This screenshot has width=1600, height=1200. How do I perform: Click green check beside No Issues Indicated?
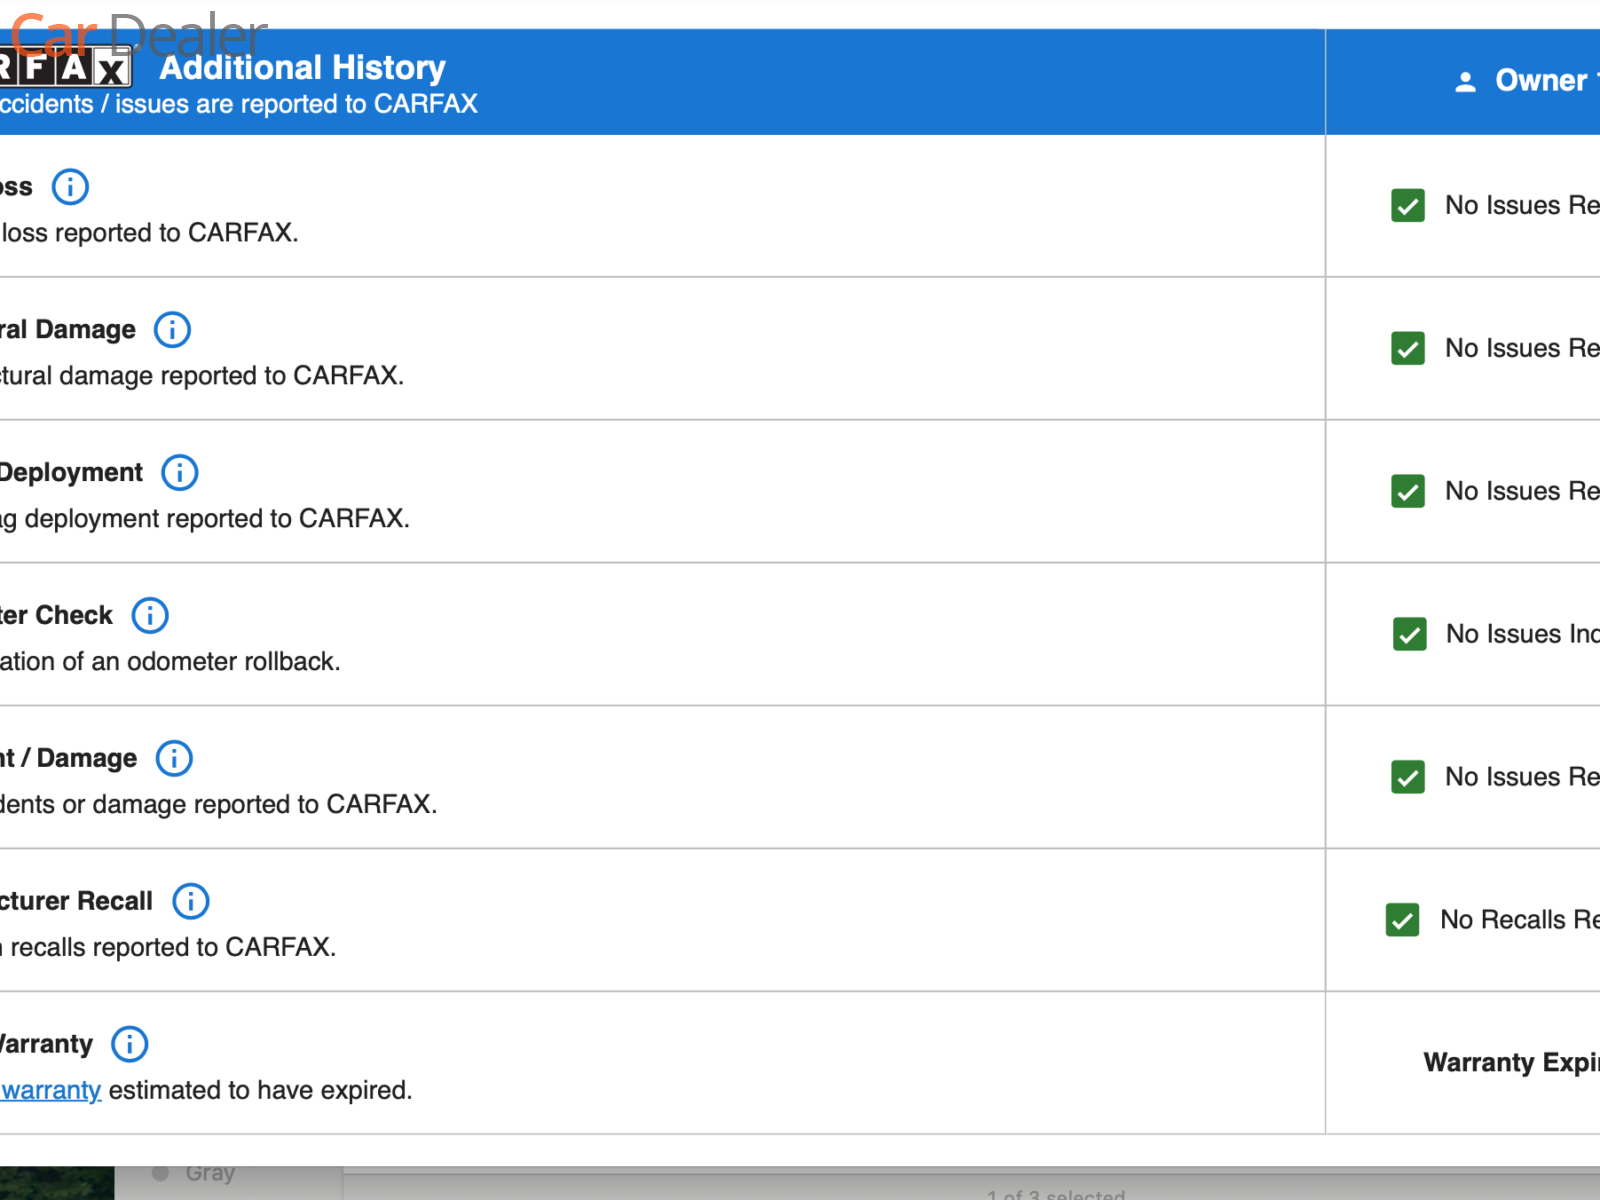point(1410,635)
